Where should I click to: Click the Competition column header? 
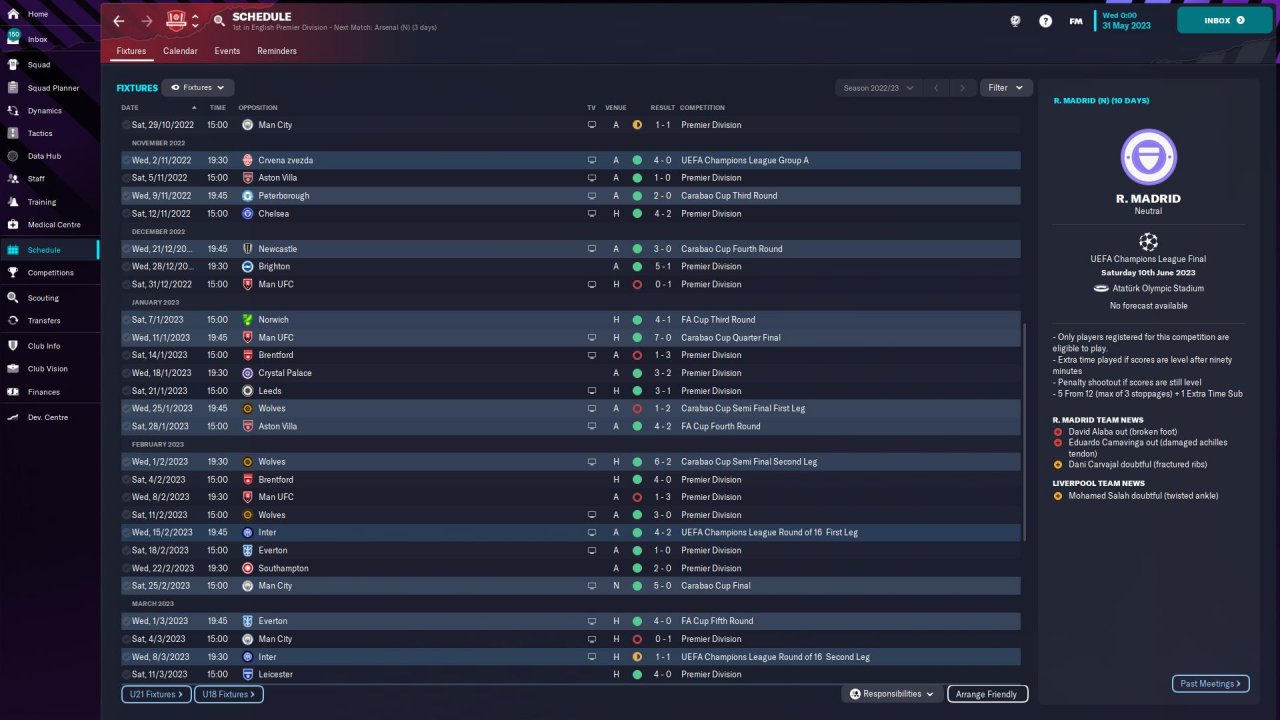click(702, 108)
